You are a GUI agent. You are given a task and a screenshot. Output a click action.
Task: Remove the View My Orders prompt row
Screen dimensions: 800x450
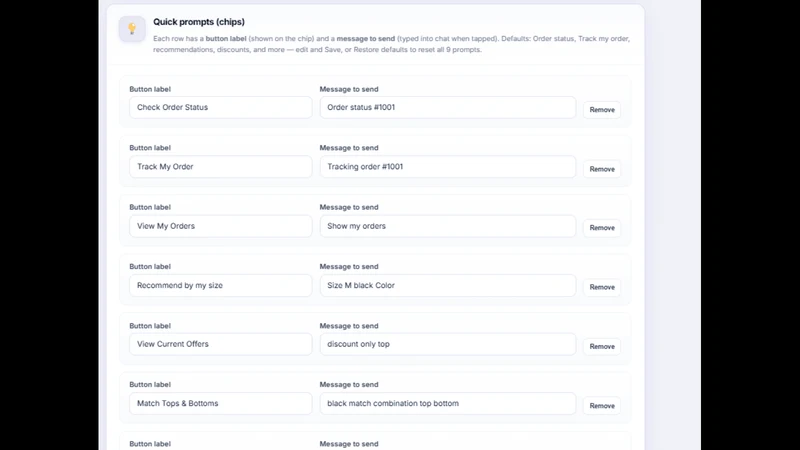(602, 228)
